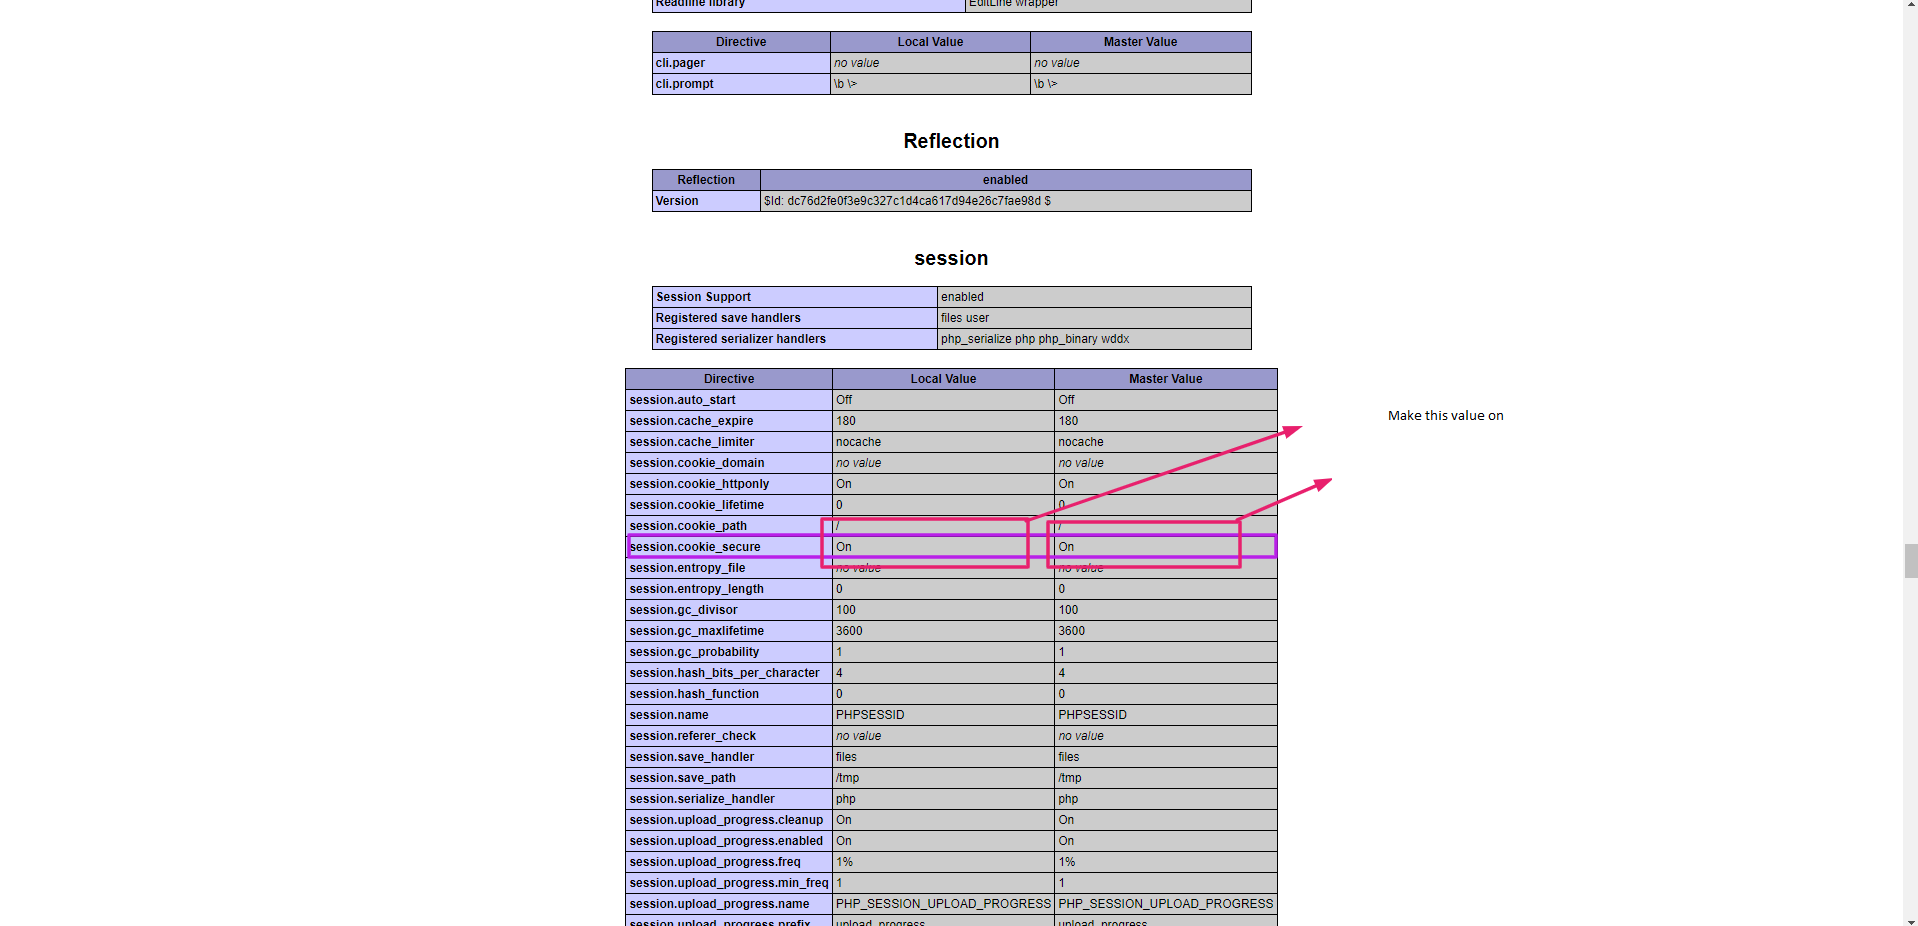This screenshot has width=1918, height=926.
Task: Click the scroll-up arrow of the page scrollbar
Action: [1910, 5]
